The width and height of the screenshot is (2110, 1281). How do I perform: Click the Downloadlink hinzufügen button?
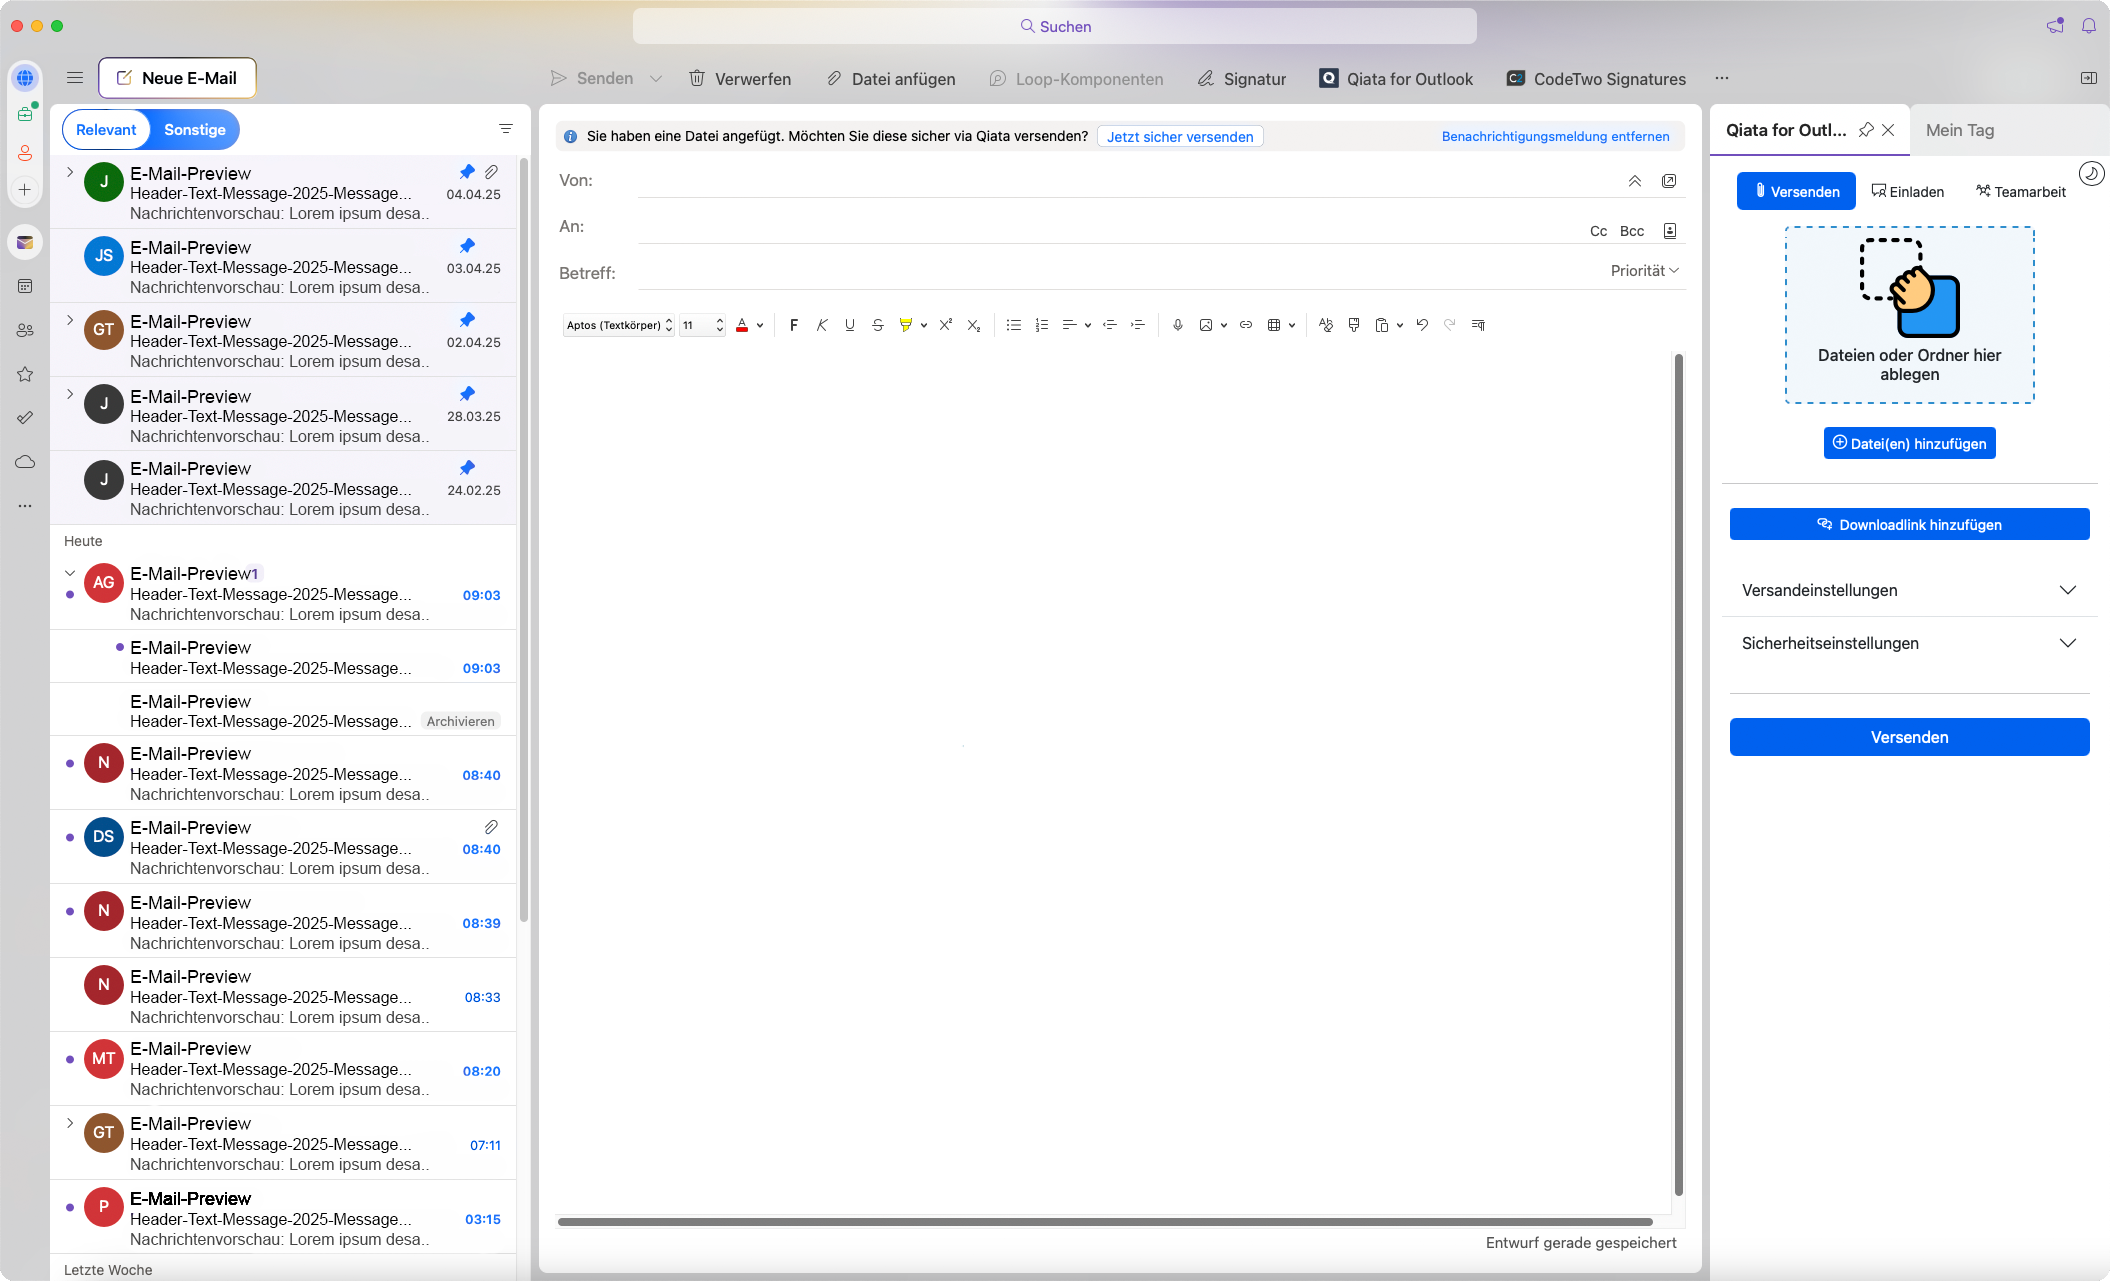1909,525
